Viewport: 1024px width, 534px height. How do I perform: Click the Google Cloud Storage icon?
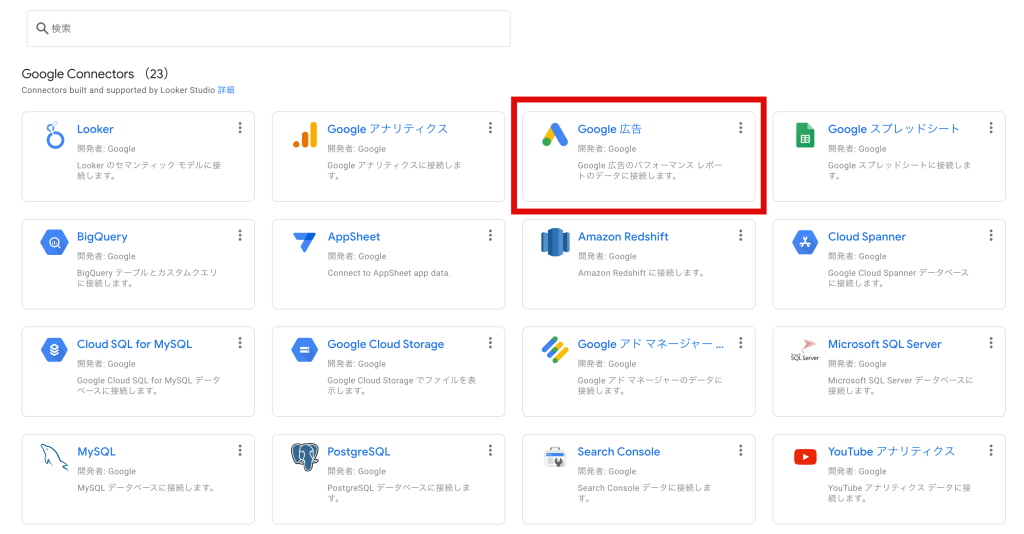coord(305,350)
